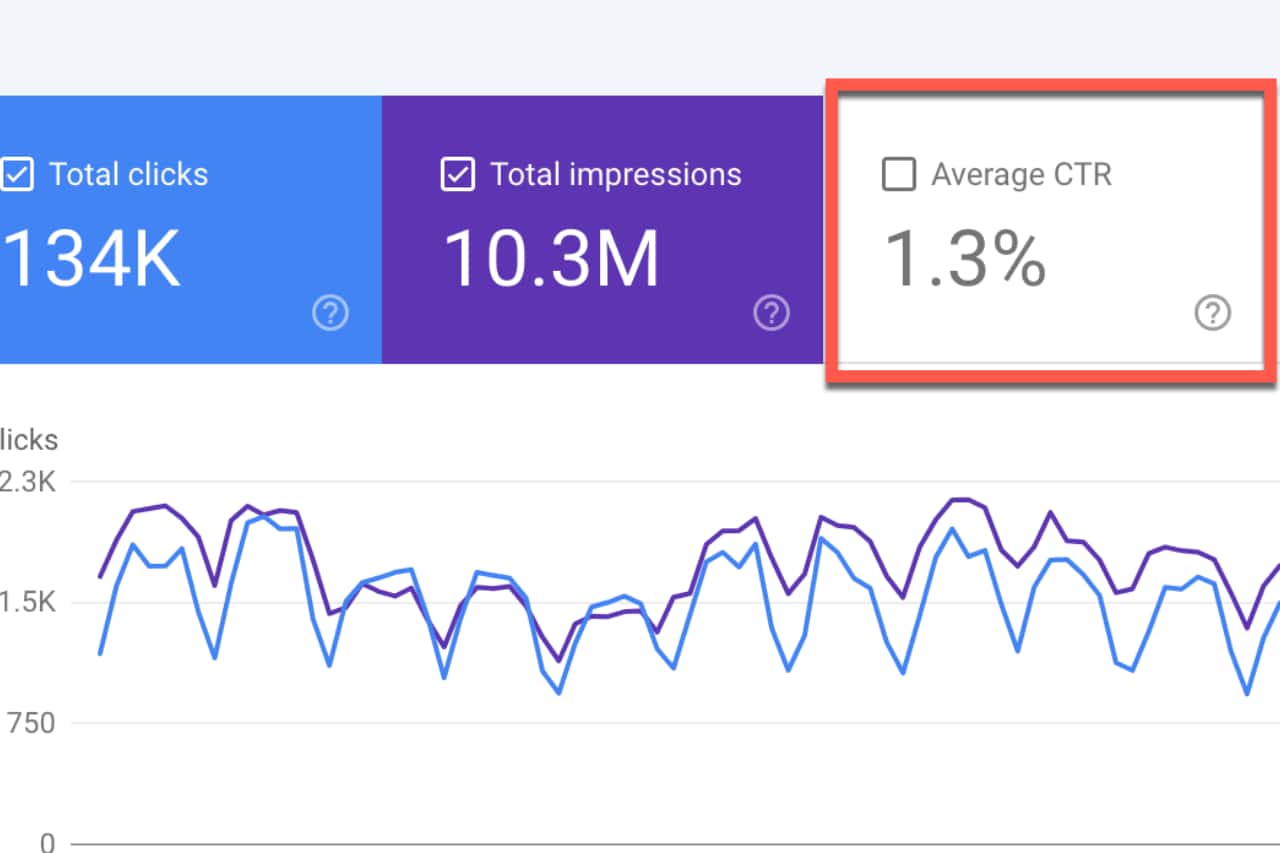Click the help icon on Total impressions card
The height and width of the screenshot is (853, 1280).
click(x=771, y=314)
